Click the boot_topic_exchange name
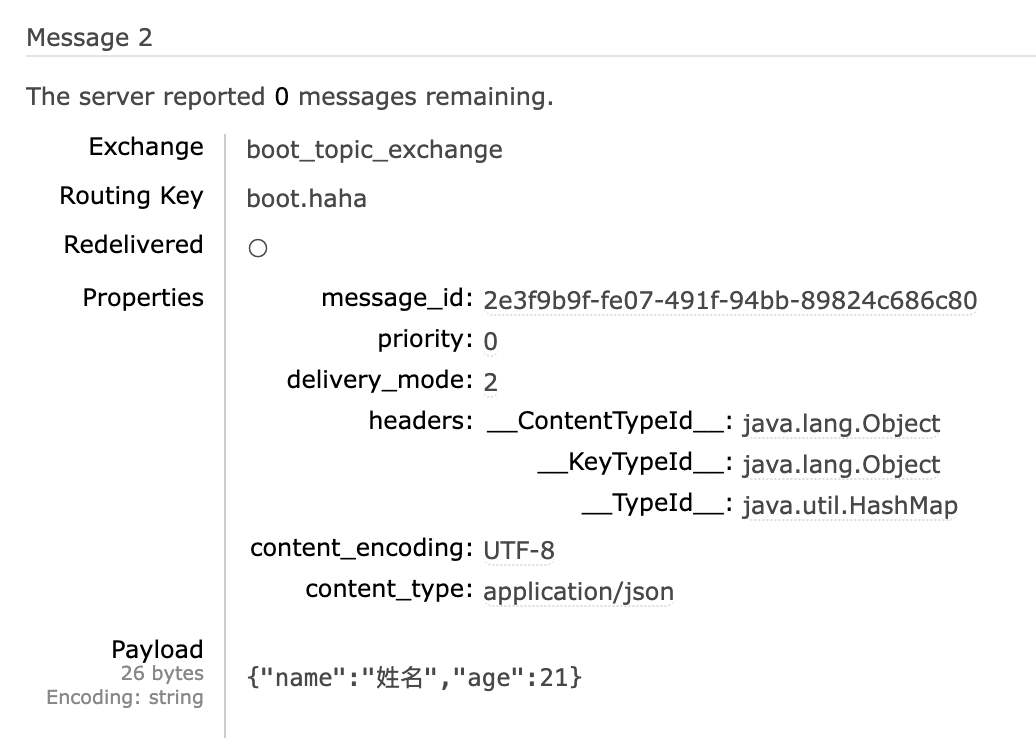1036x754 pixels. pos(374,150)
